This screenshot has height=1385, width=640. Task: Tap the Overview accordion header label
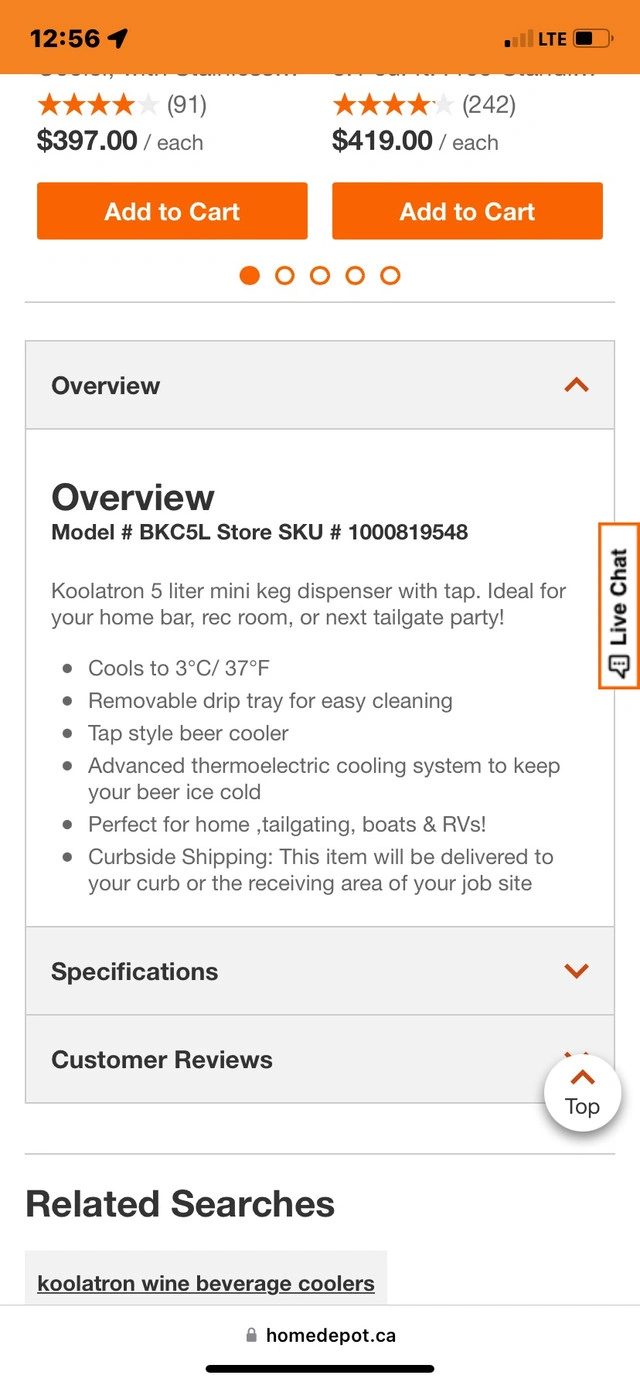pyautogui.click(x=106, y=386)
